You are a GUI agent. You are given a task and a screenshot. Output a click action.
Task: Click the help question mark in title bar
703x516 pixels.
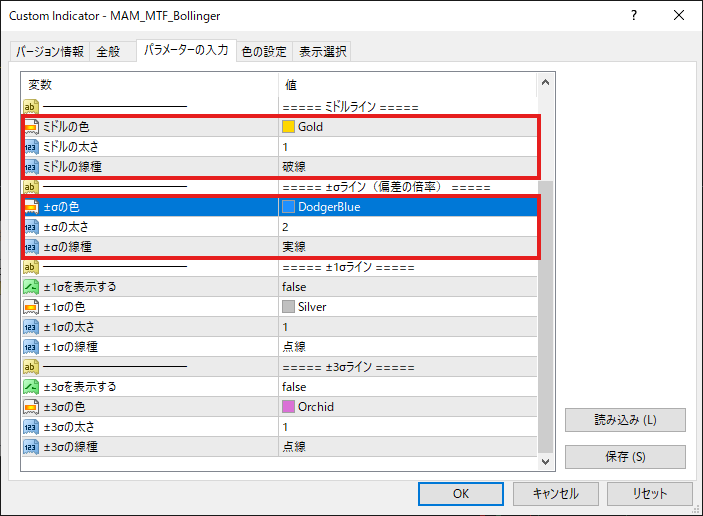(x=634, y=15)
